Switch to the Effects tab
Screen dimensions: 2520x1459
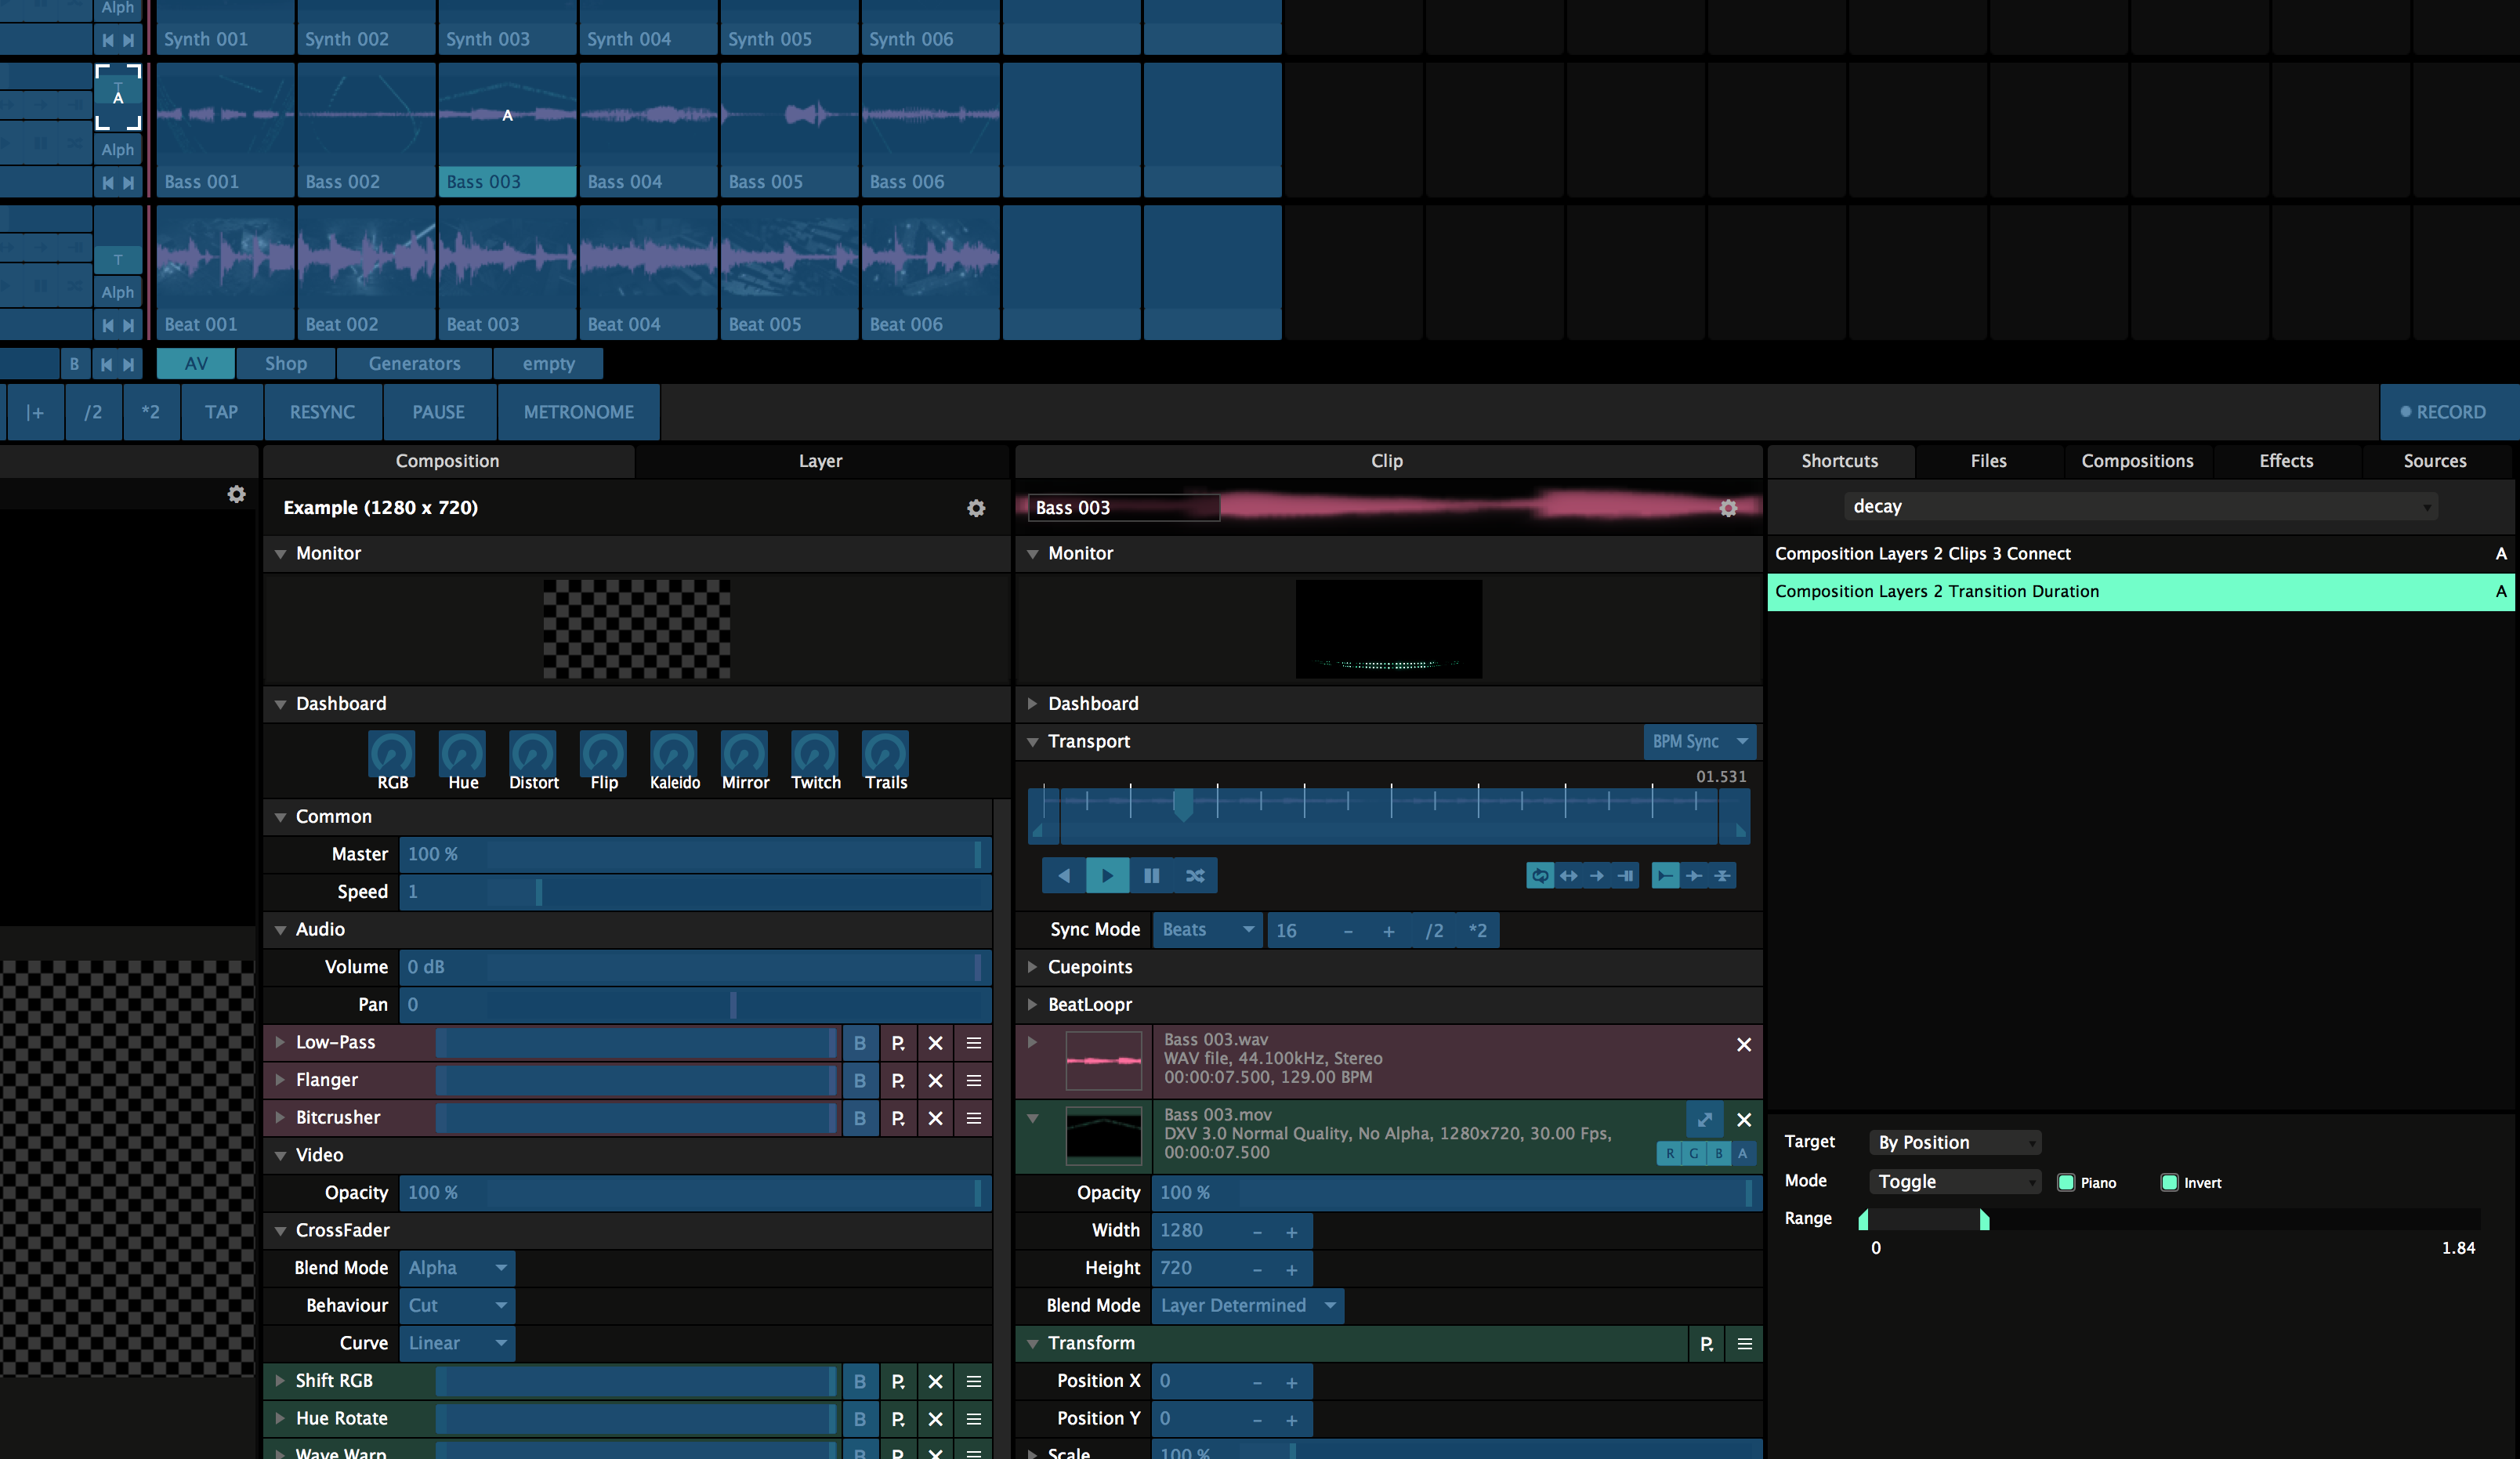pyautogui.click(x=2286, y=461)
